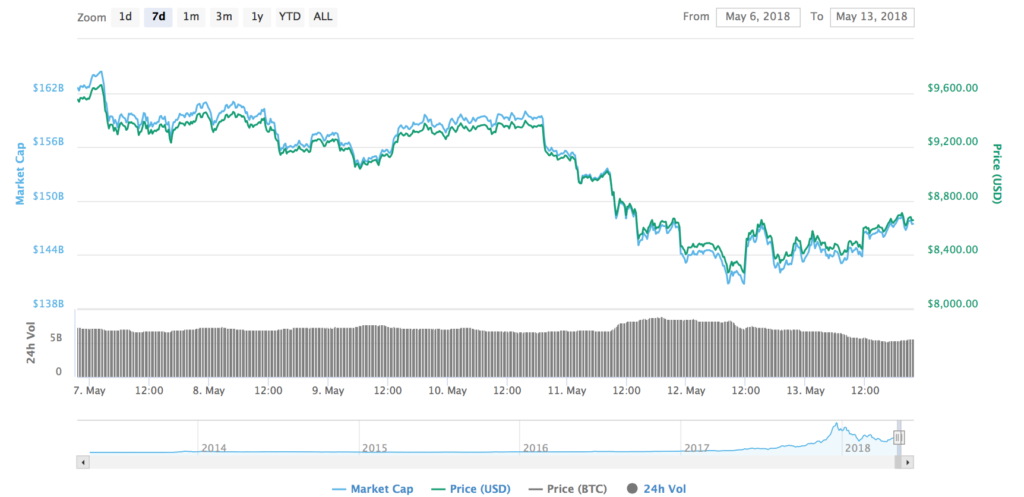Select the 7d zoom range
The height and width of the screenshot is (497, 1024).
click(158, 17)
